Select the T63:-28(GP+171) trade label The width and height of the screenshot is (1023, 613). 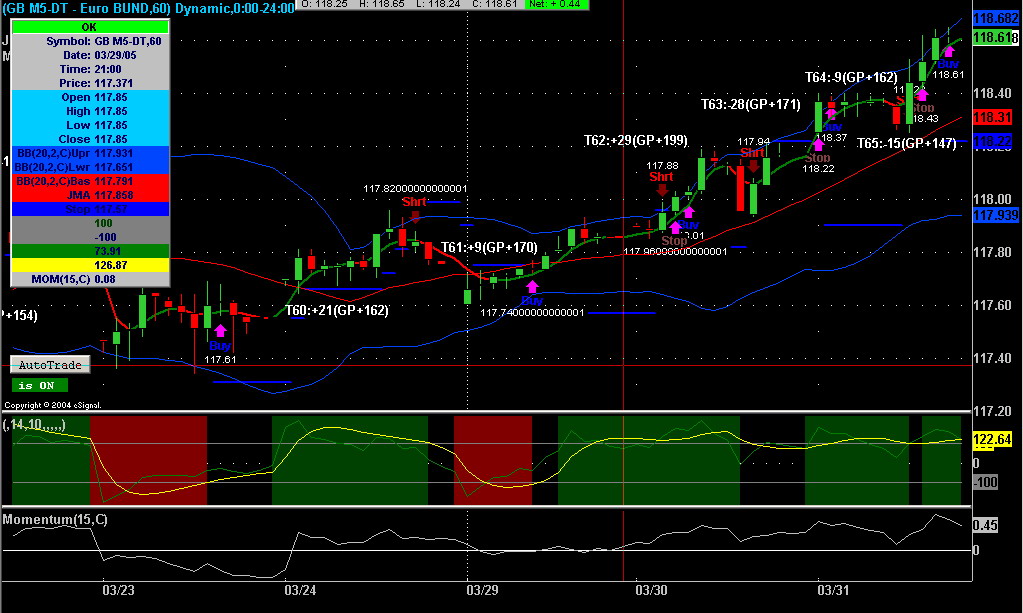click(751, 104)
